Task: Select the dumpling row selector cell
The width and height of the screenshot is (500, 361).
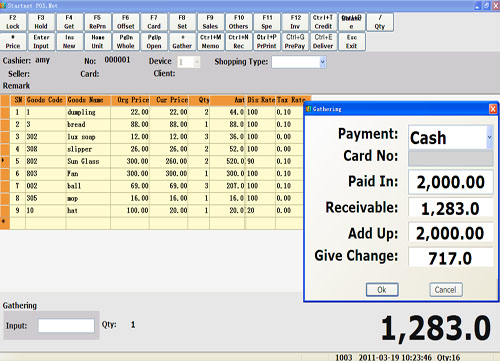Action: 5,112
